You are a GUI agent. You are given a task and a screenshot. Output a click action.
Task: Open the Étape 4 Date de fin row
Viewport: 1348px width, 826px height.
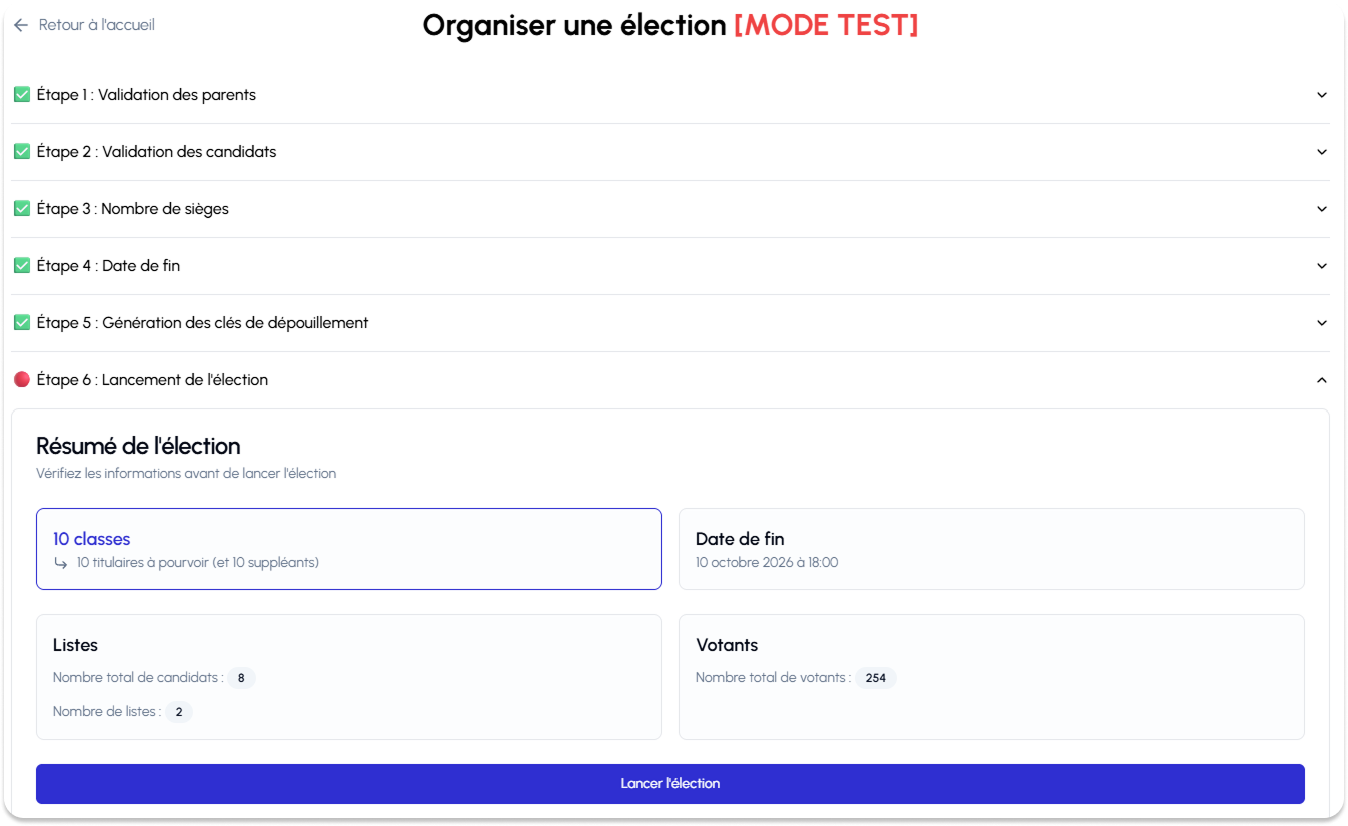pyautogui.click(x=671, y=266)
